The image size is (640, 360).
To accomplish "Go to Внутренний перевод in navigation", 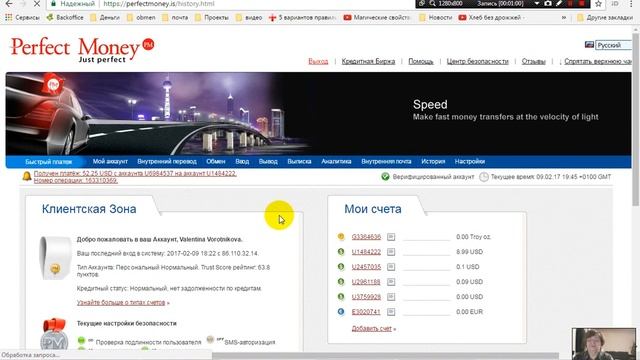I will click(167, 162).
